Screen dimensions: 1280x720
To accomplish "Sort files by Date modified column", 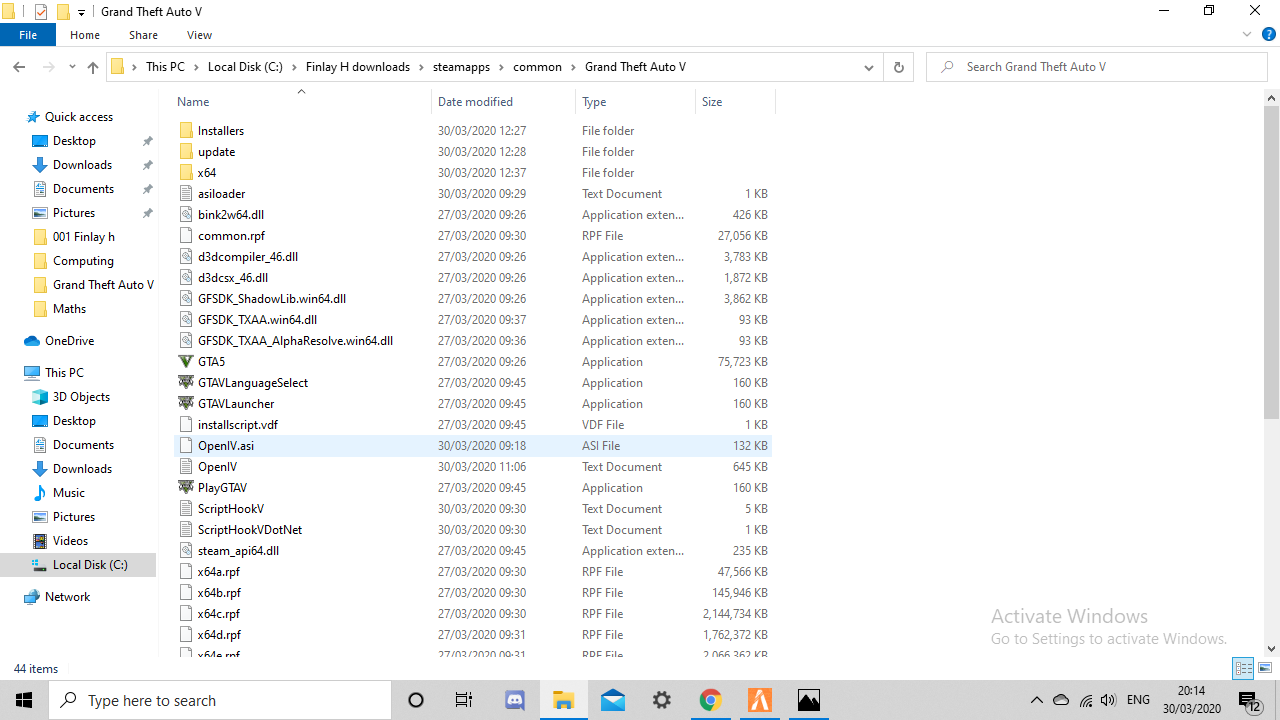I will coord(475,102).
